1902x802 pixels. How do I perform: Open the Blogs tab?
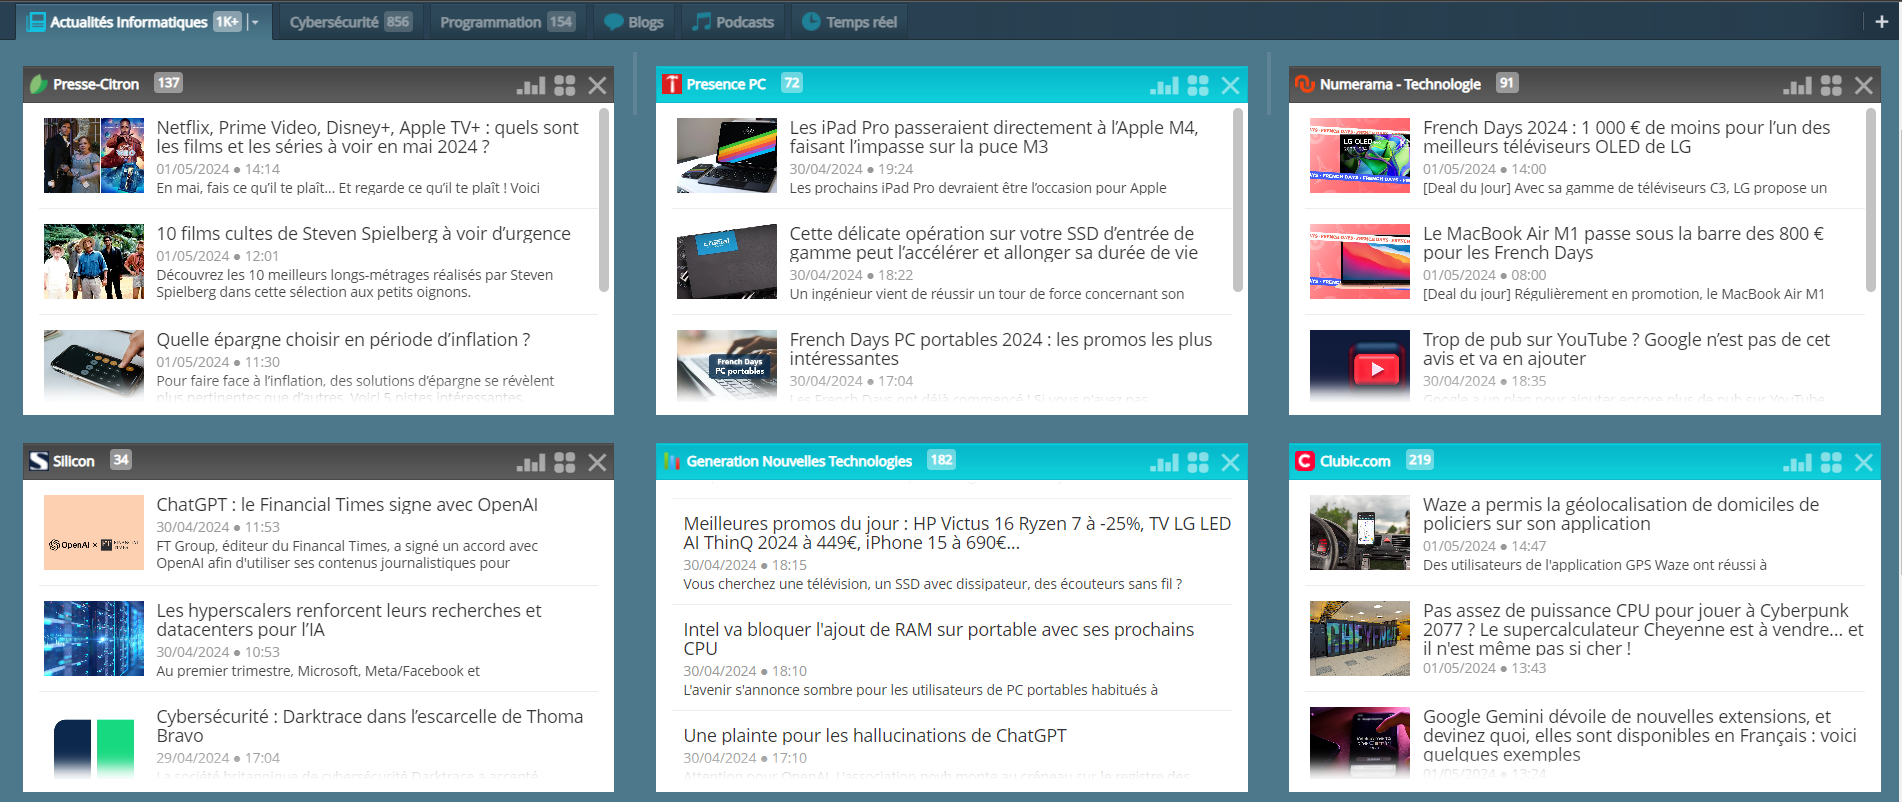(x=634, y=22)
